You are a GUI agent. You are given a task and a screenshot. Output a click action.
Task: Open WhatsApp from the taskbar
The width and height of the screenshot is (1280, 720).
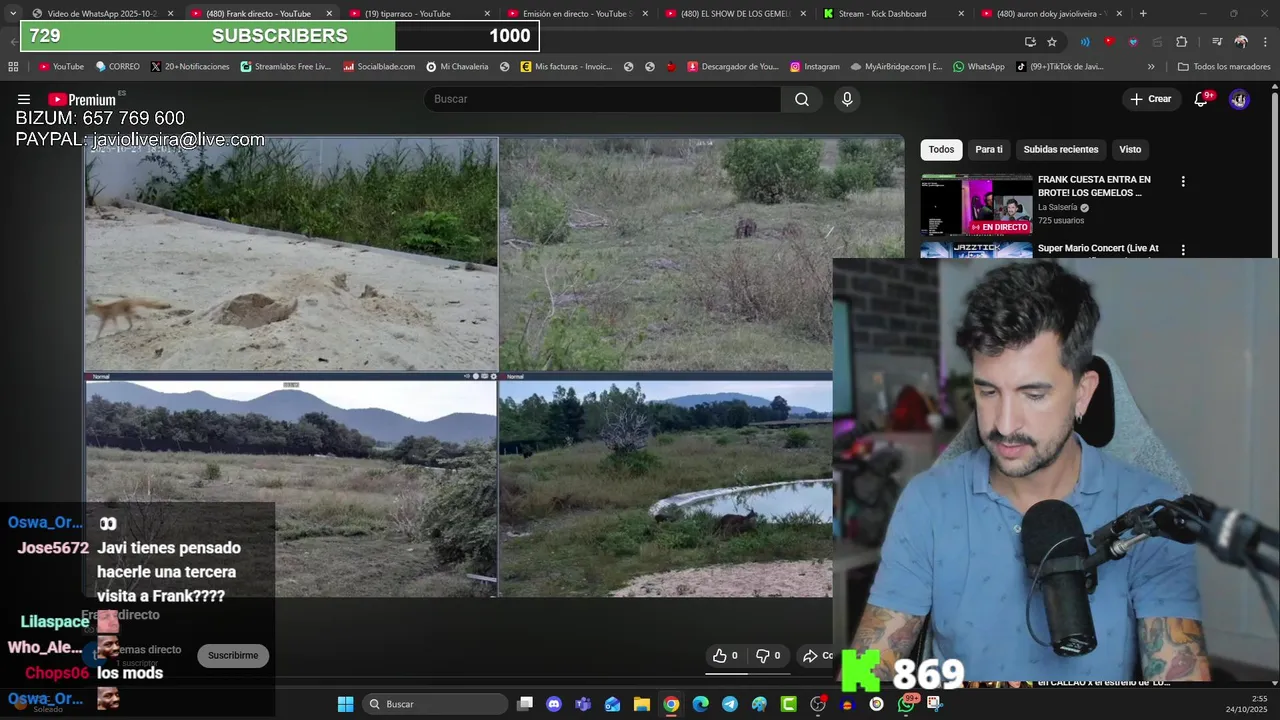tap(906, 704)
